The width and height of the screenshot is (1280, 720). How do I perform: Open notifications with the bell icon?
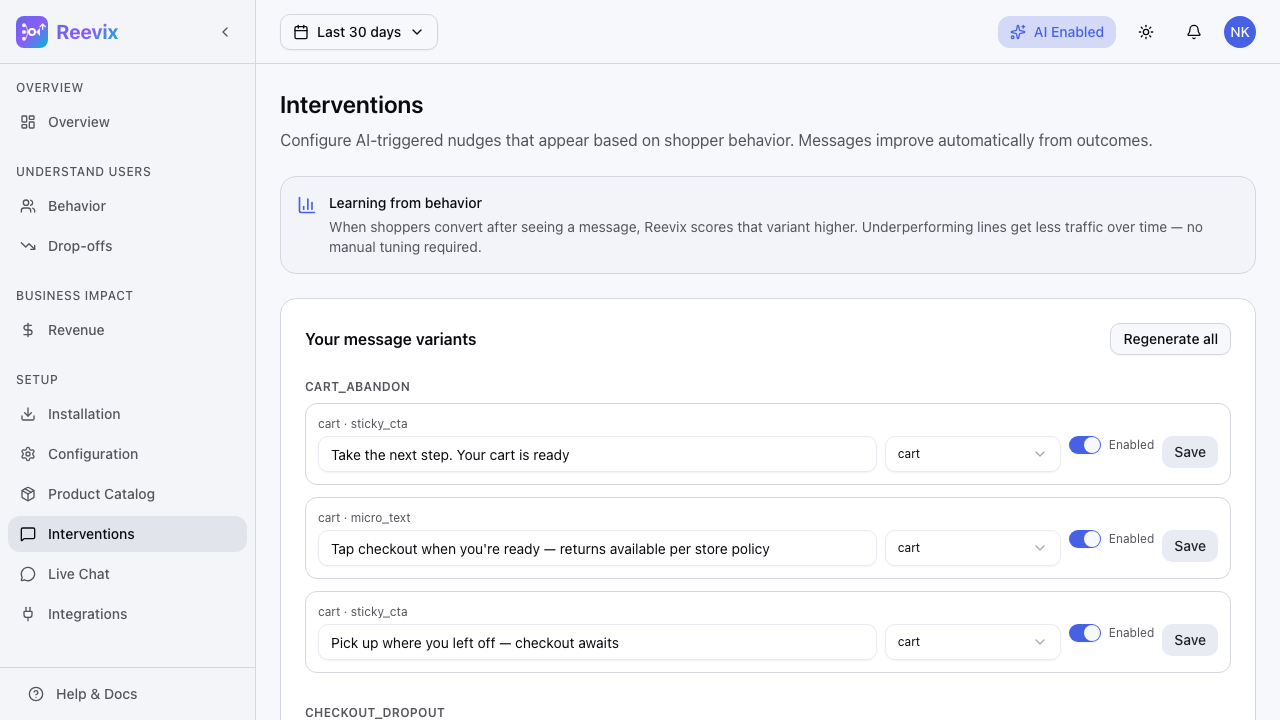[x=1194, y=32]
